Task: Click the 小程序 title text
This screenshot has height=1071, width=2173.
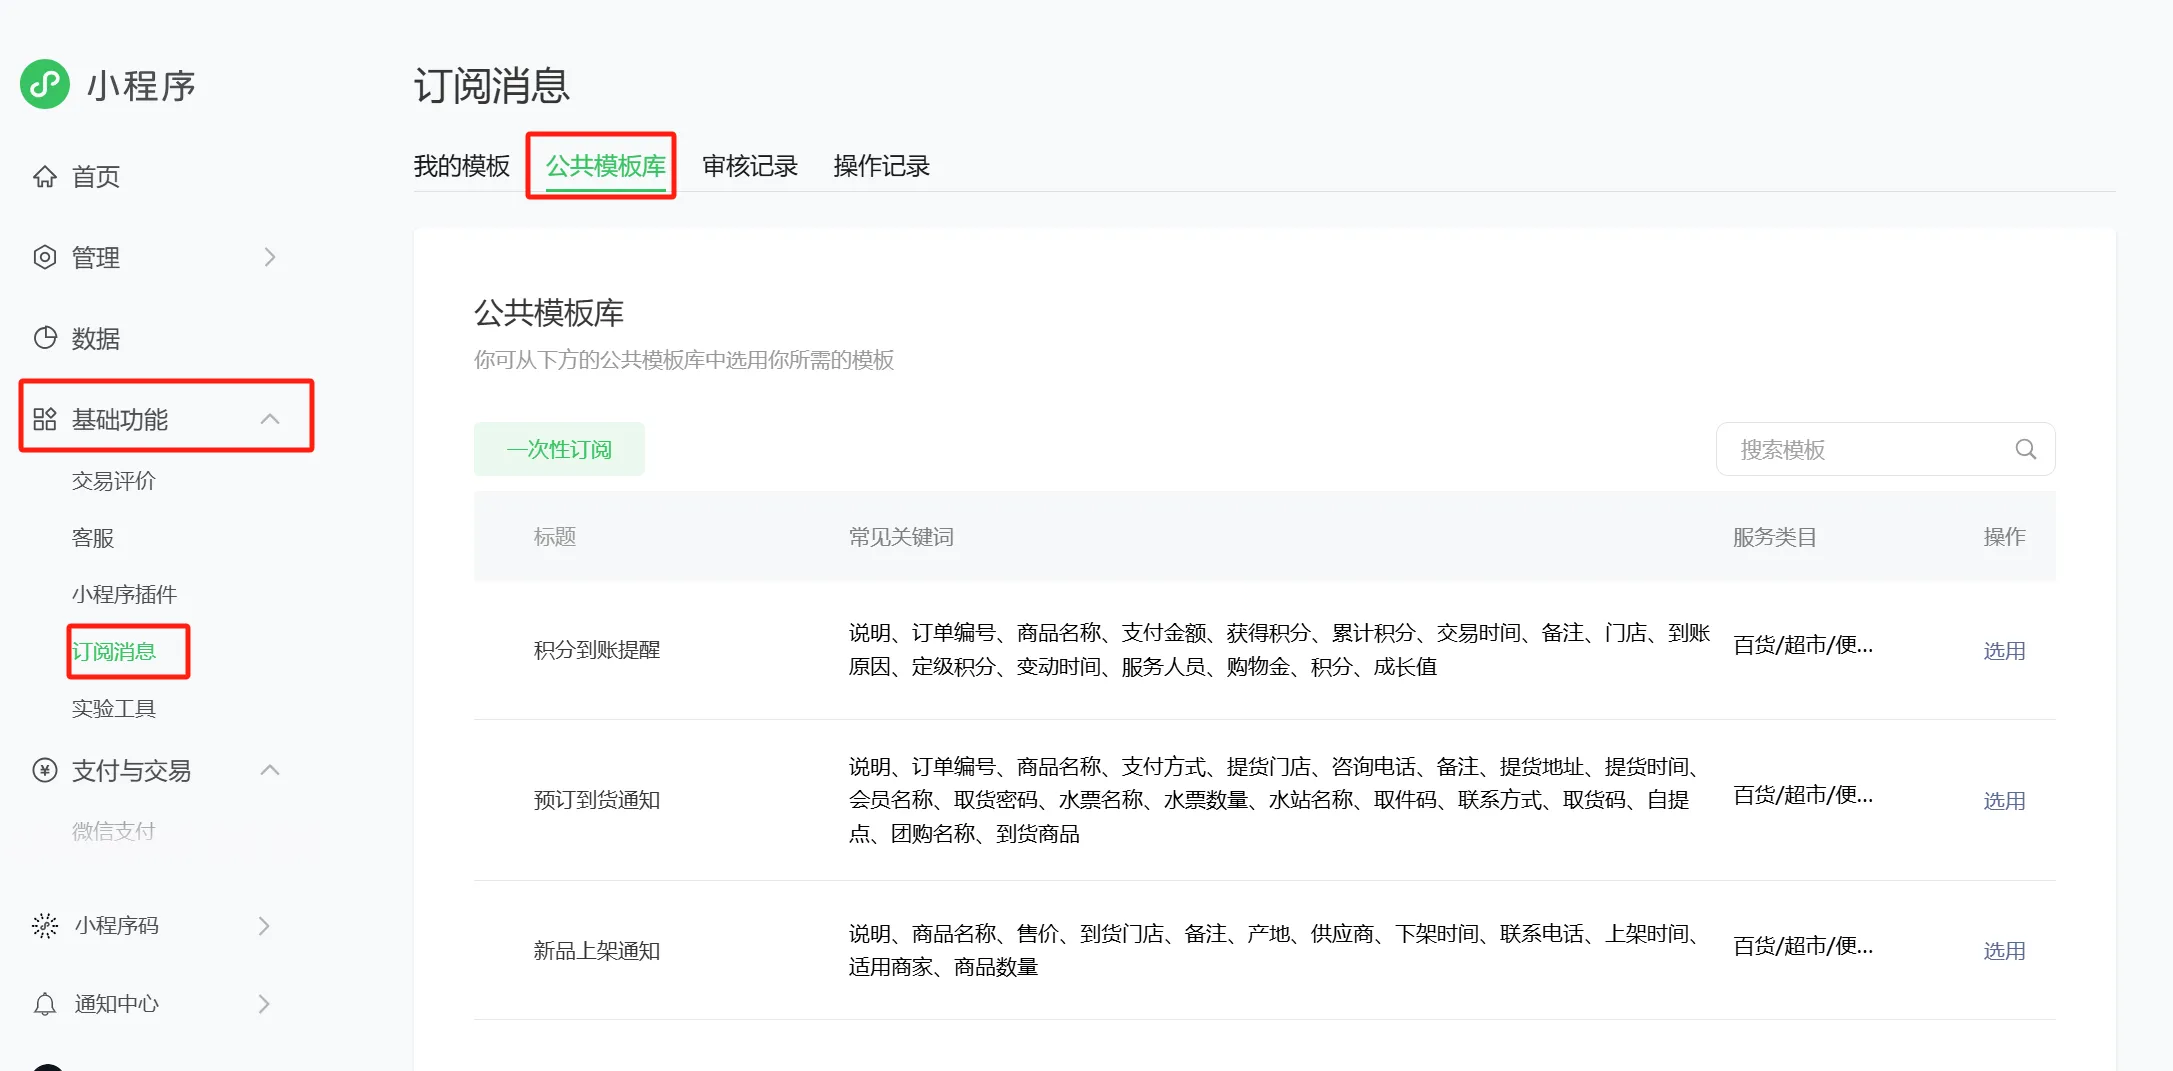Action: pos(141,86)
